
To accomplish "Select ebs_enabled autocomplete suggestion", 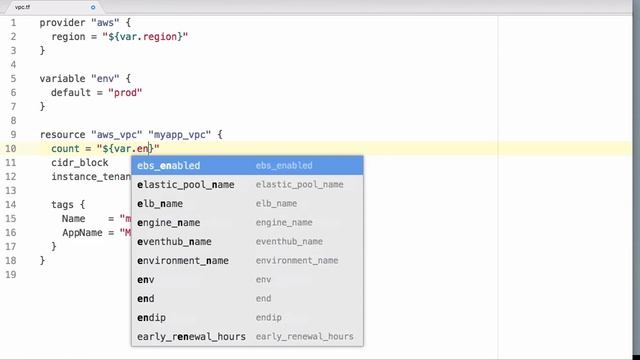I will 247,165.
